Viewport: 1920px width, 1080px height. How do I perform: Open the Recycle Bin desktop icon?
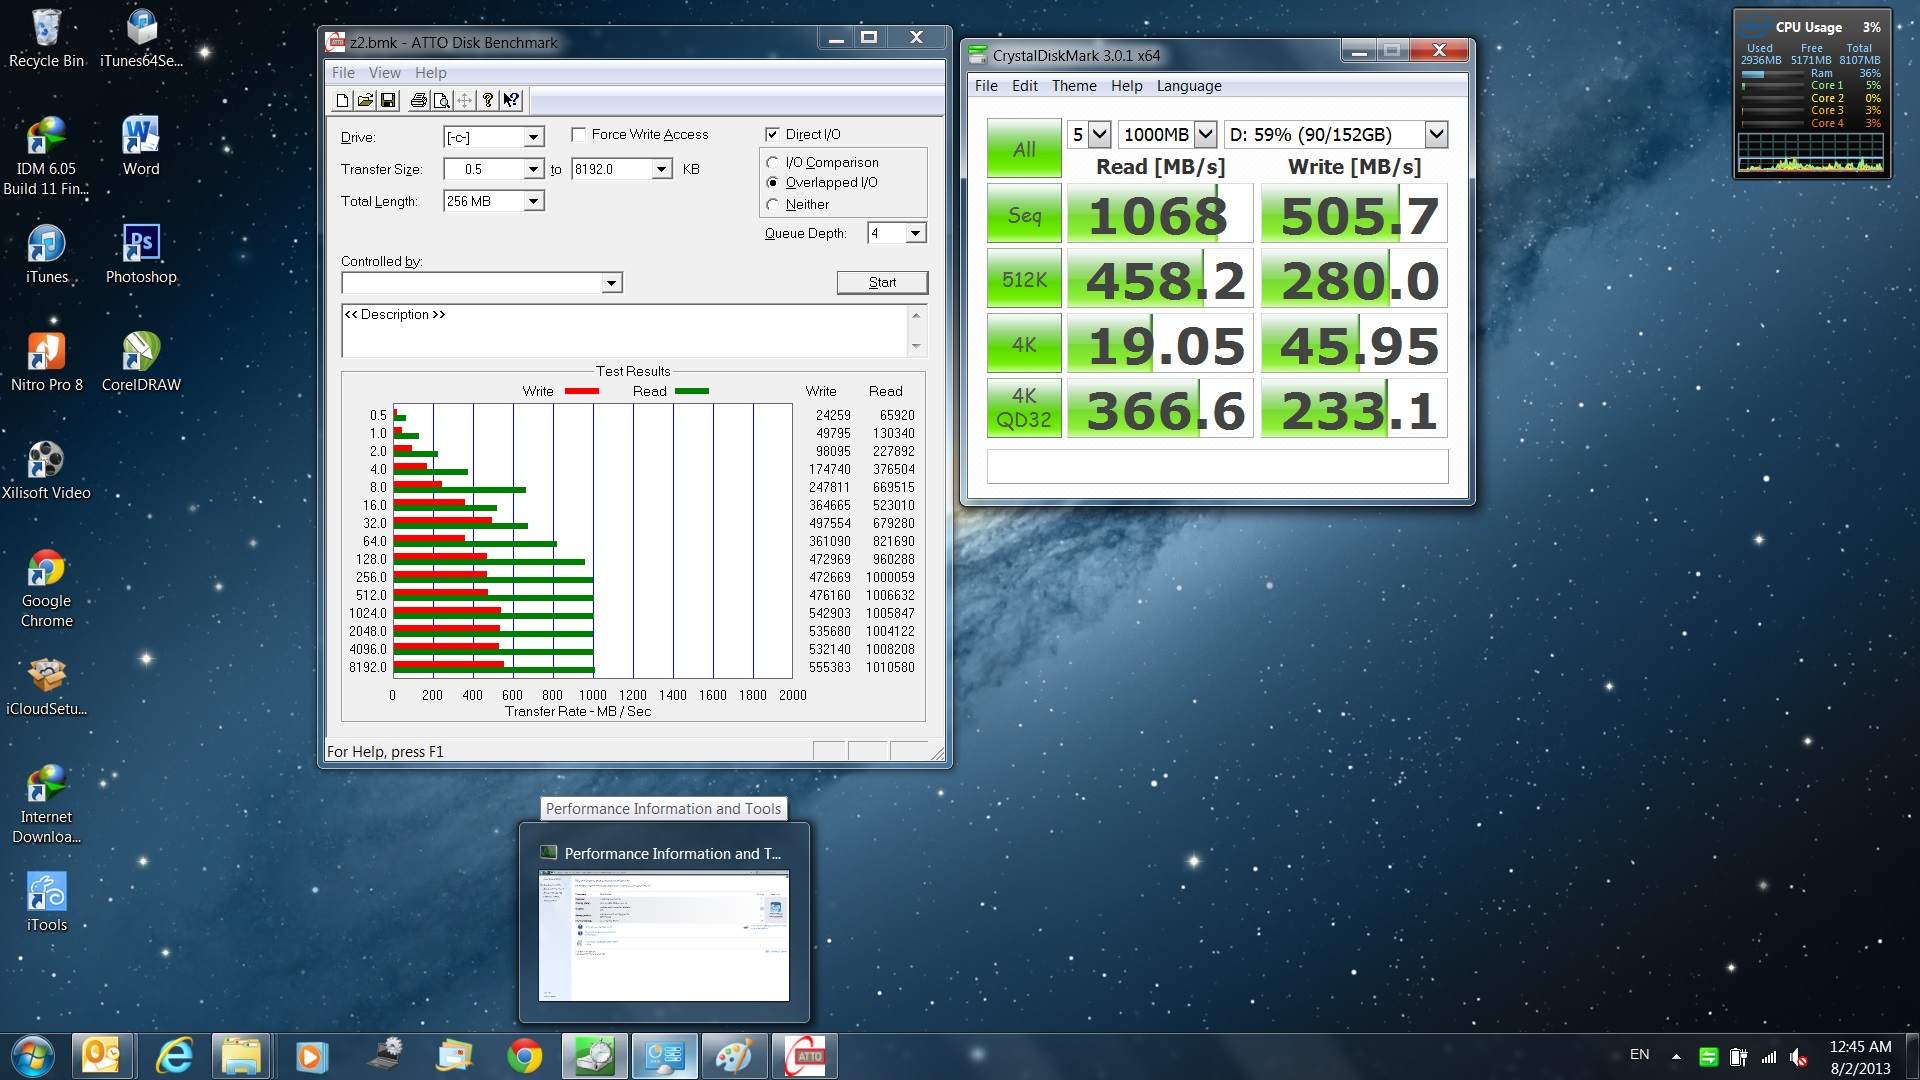click(x=46, y=38)
